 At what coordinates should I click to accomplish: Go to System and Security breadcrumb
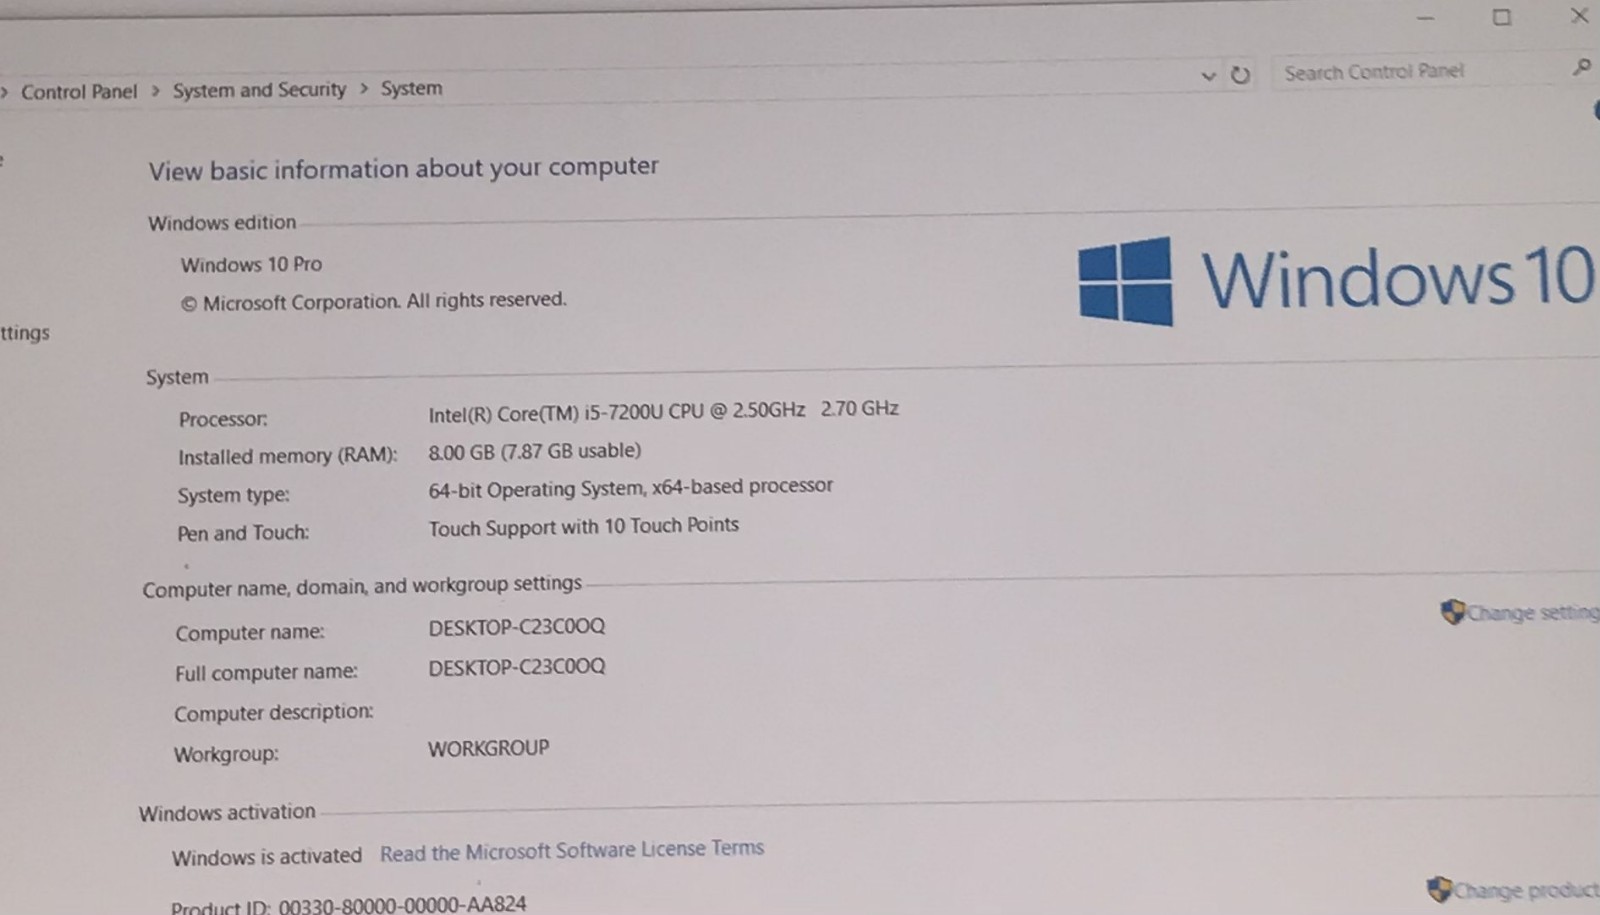pyautogui.click(x=259, y=90)
